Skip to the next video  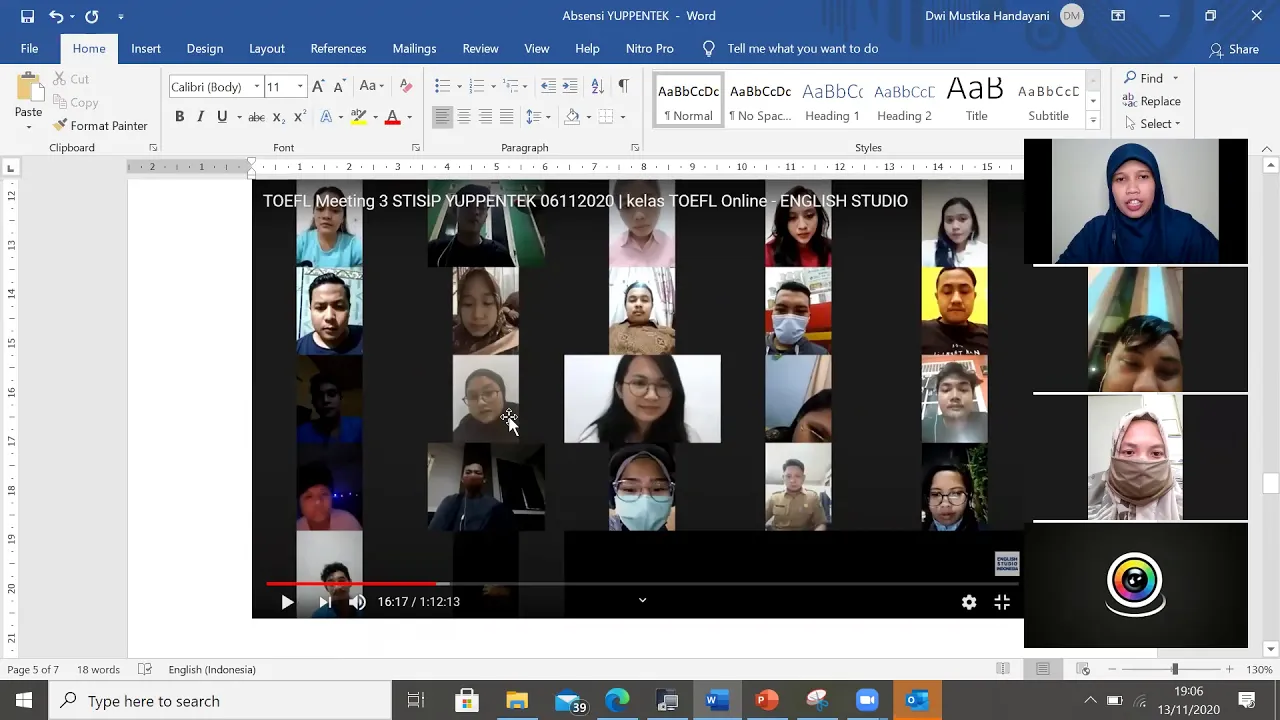[x=325, y=602]
